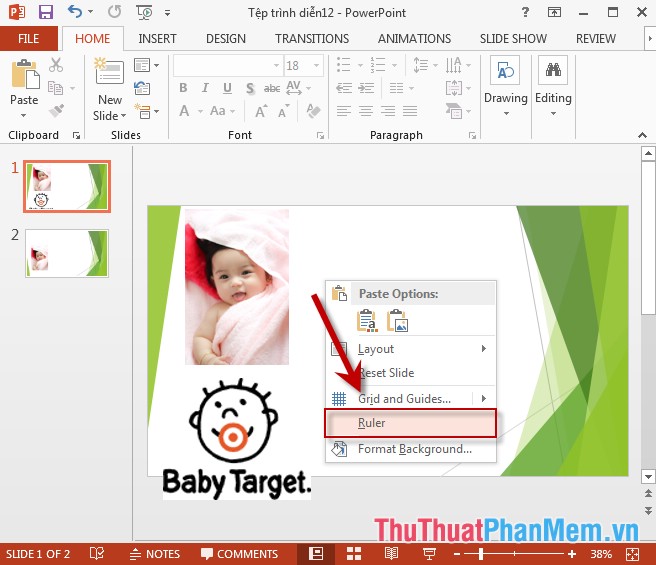Open Change Case Aa menu
The height and width of the screenshot is (565, 656).
pyautogui.click(x=222, y=111)
